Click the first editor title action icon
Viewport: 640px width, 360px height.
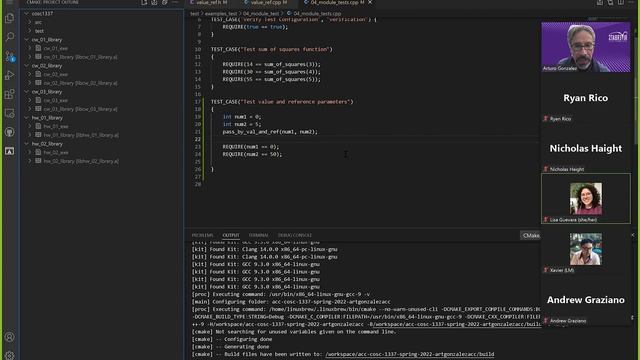tap(600, 2)
